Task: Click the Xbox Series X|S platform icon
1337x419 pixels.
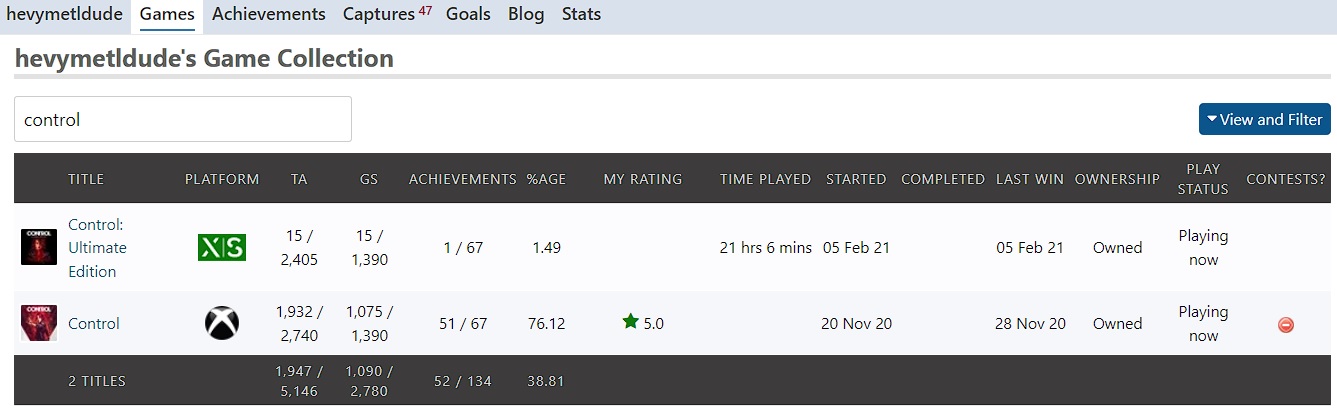Action: [x=221, y=248]
